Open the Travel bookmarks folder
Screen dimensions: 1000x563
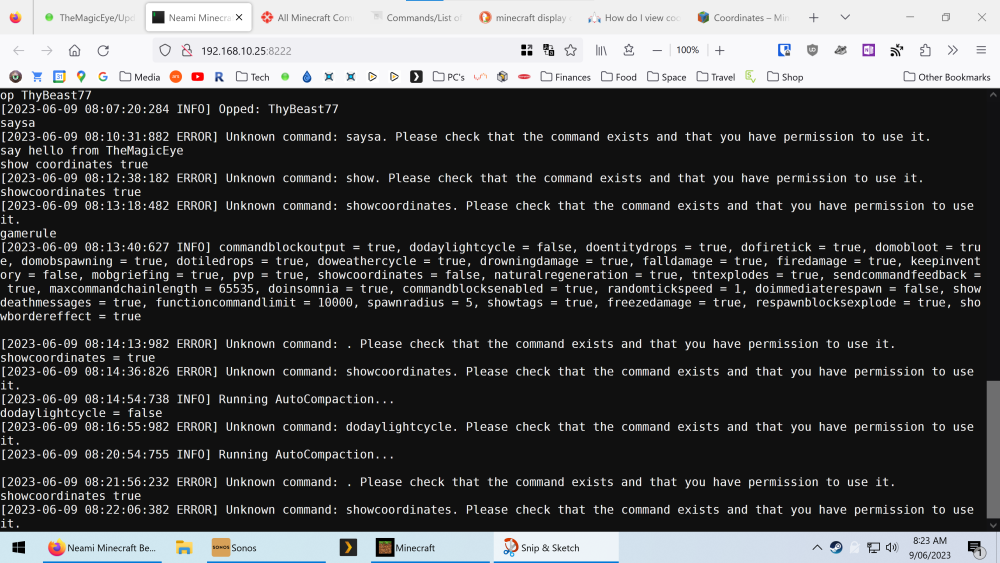[x=716, y=77]
